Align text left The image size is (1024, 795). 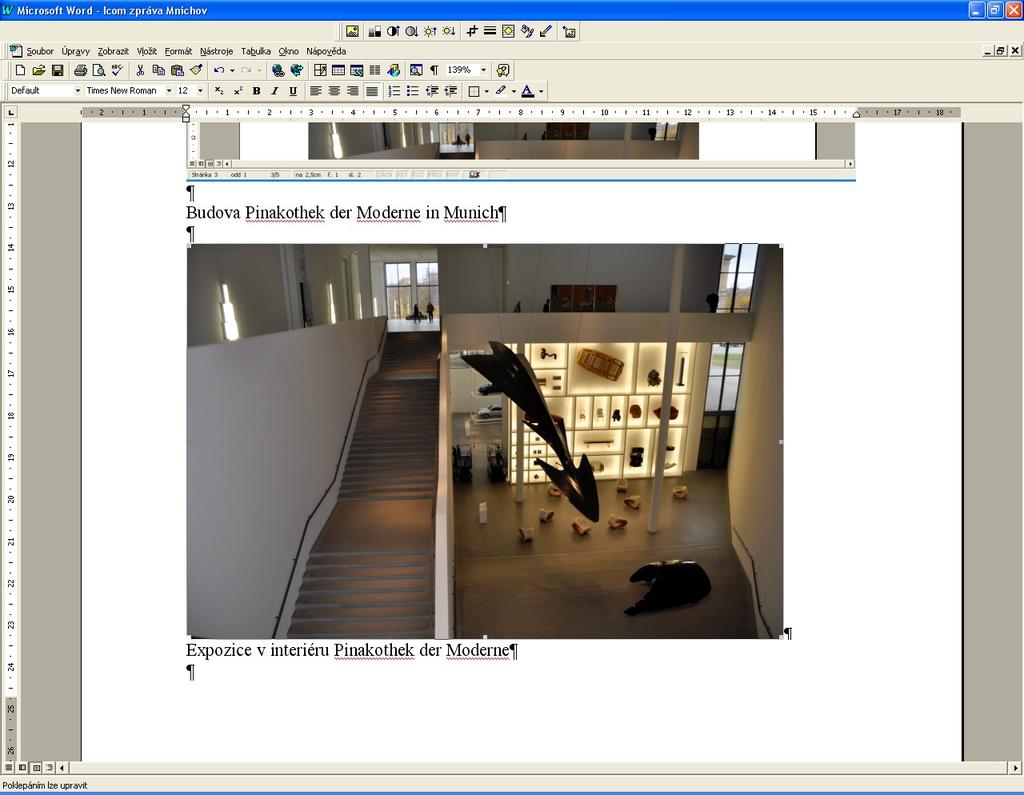tap(315, 91)
